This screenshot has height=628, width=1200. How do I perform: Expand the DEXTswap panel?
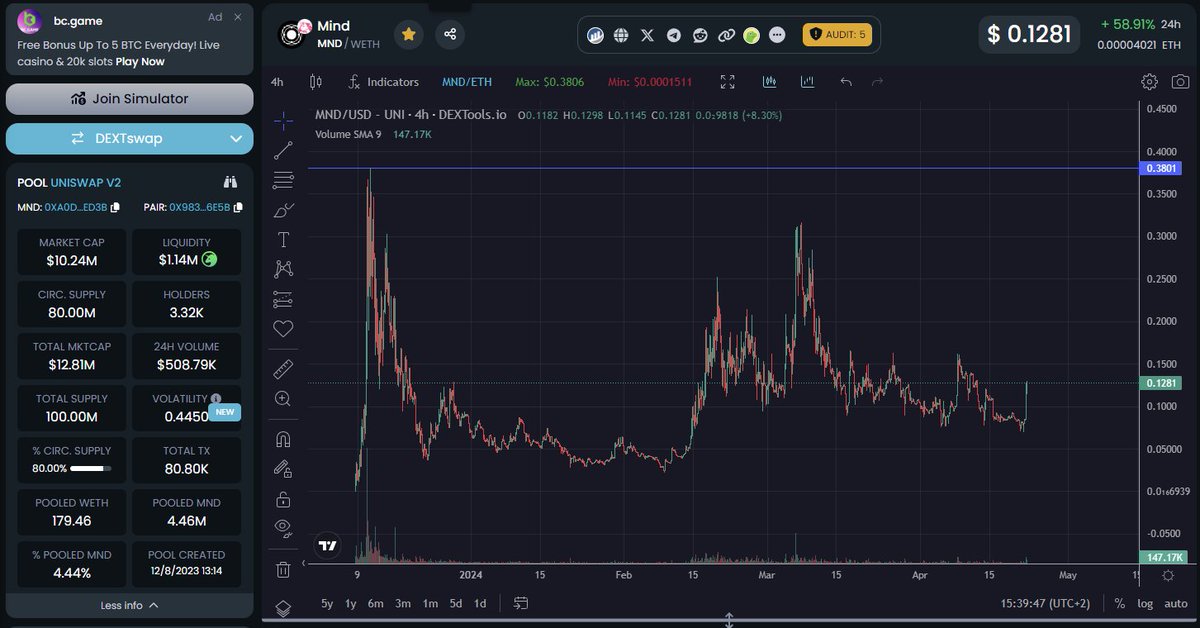tap(129, 138)
